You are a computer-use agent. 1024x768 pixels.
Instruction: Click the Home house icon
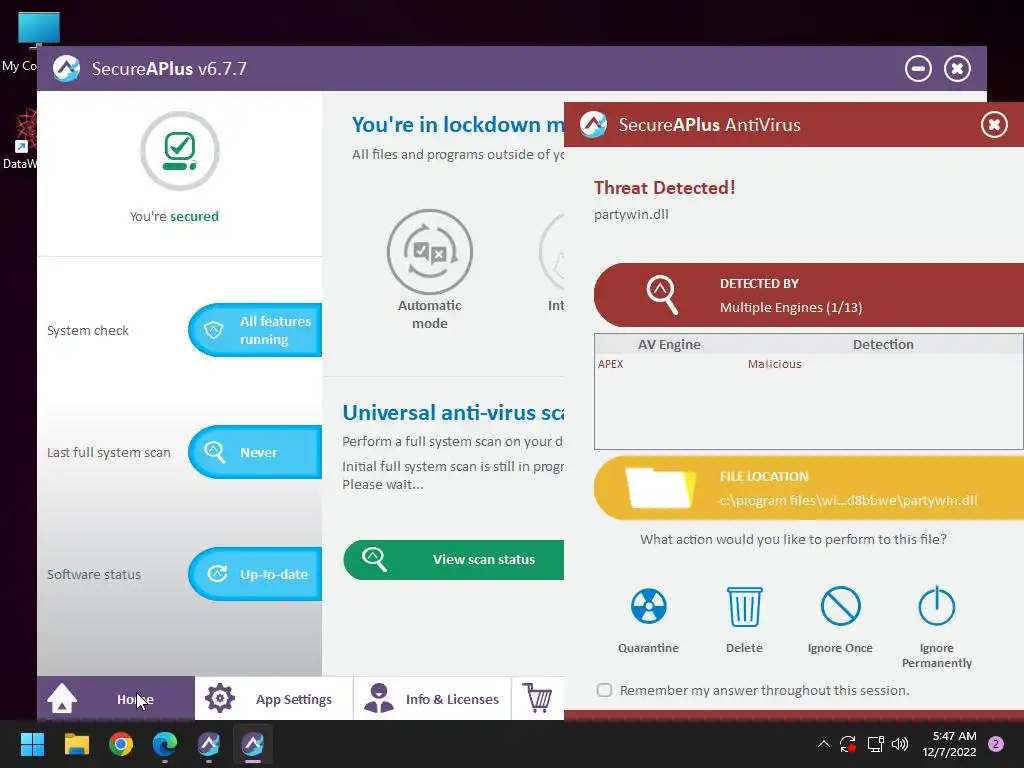click(x=62, y=698)
